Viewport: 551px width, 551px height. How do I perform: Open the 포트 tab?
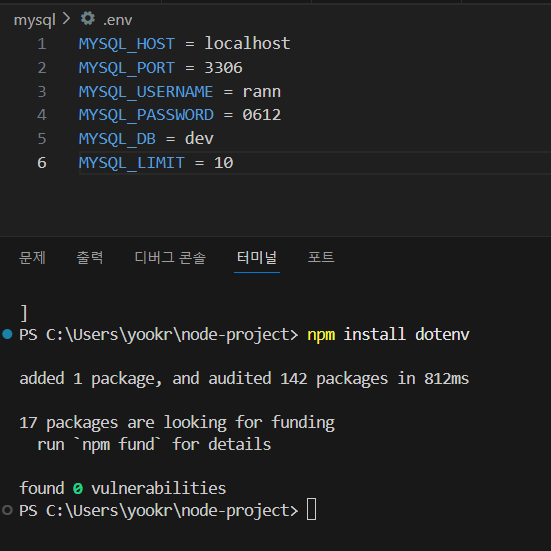(321, 258)
